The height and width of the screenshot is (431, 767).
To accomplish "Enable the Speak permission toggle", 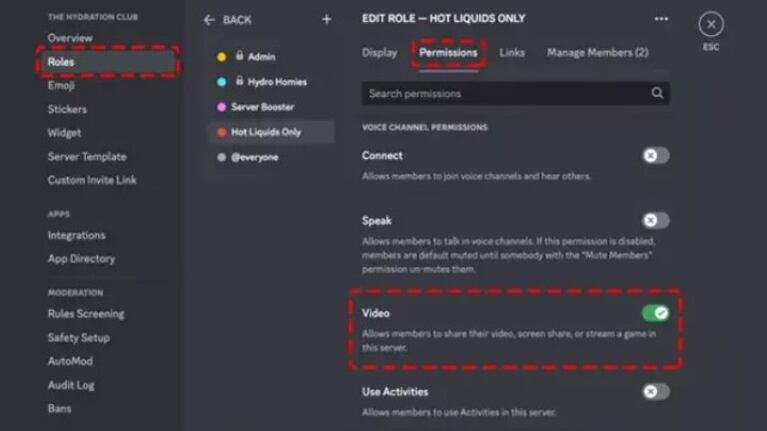I will tap(655, 220).
